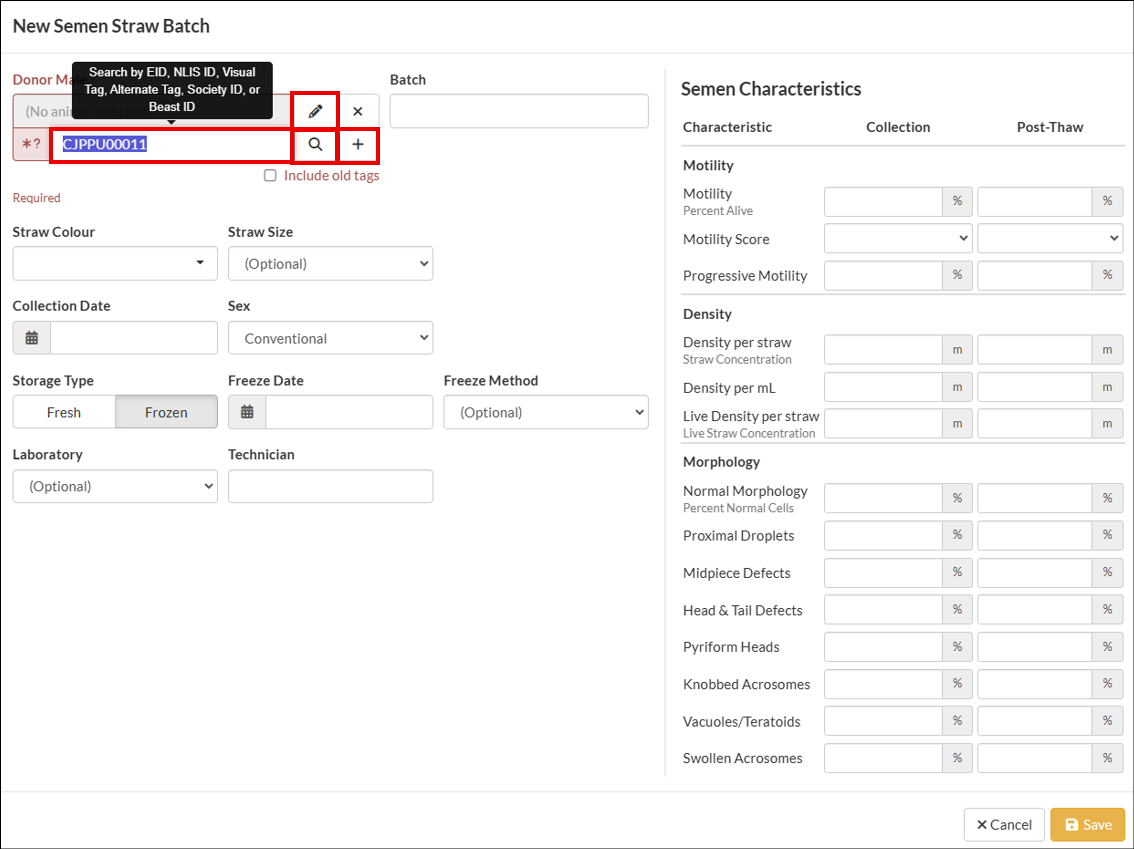
Task: Cancel the new semen straw batch
Action: pos(1003,824)
